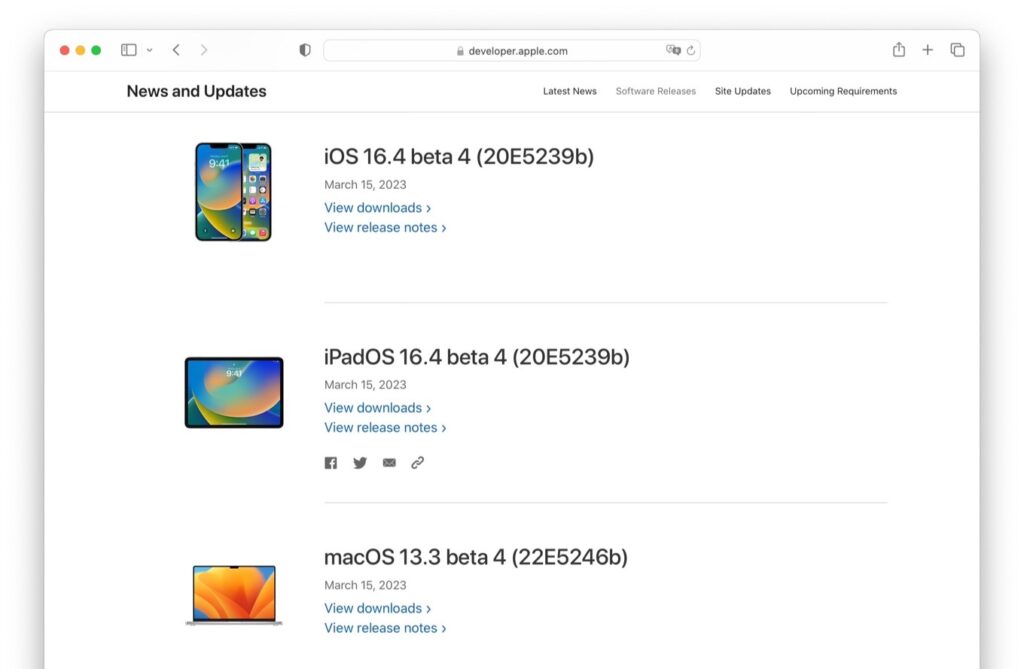1024x669 pixels.
Task: Click the iPhone thumbnail for iOS 16.4
Action: [233, 190]
